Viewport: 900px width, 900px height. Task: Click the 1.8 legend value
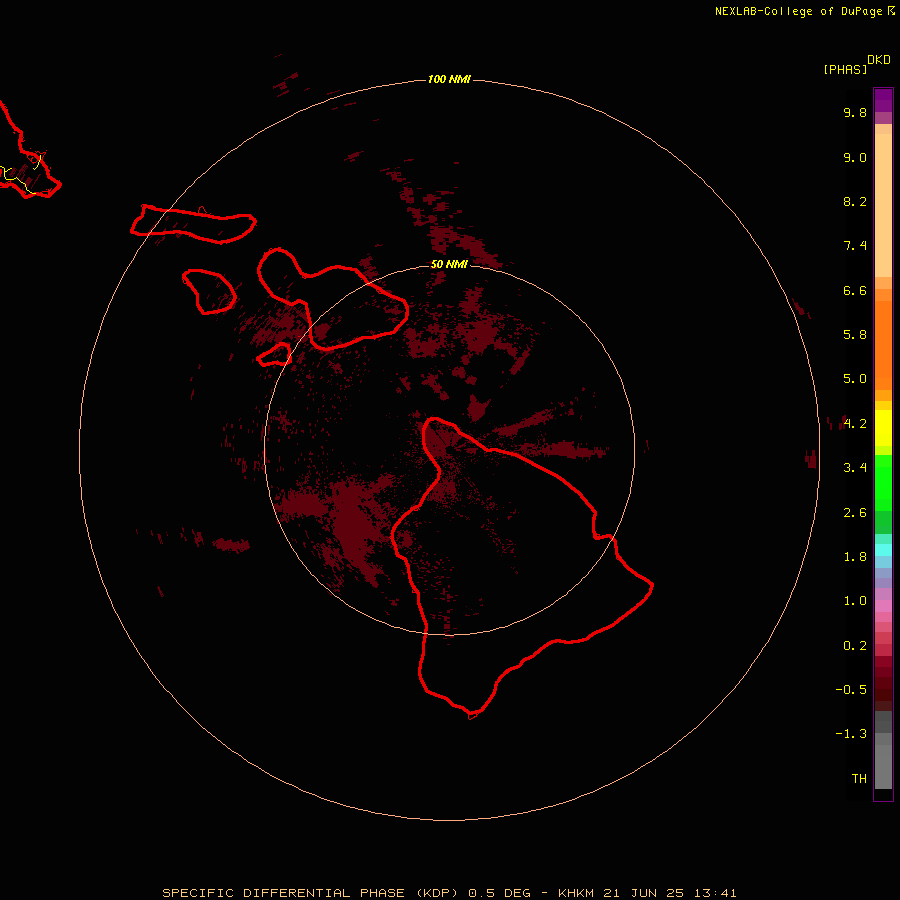tap(855, 557)
